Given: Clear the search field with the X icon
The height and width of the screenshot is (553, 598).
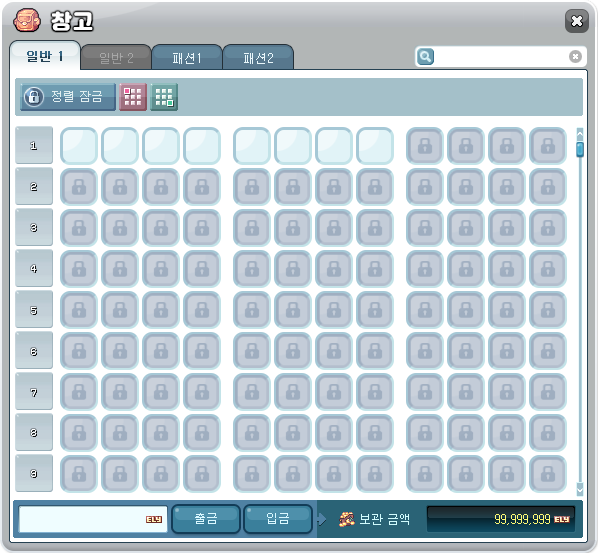Looking at the screenshot, I should [x=575, y=56].
